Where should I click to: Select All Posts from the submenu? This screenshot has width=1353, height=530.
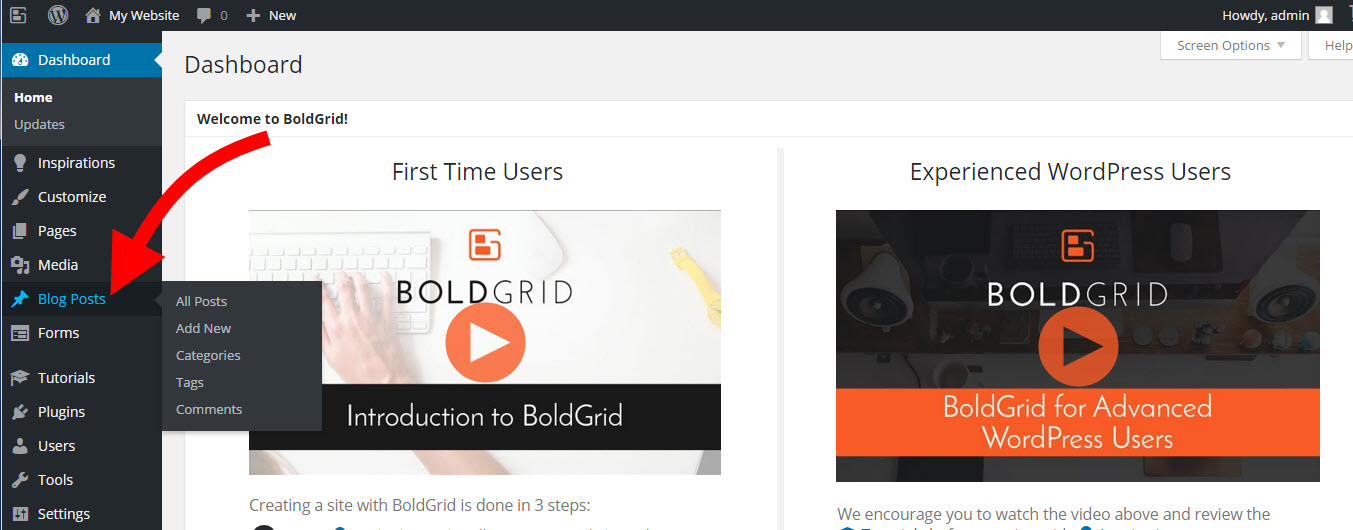click(201, 301)
